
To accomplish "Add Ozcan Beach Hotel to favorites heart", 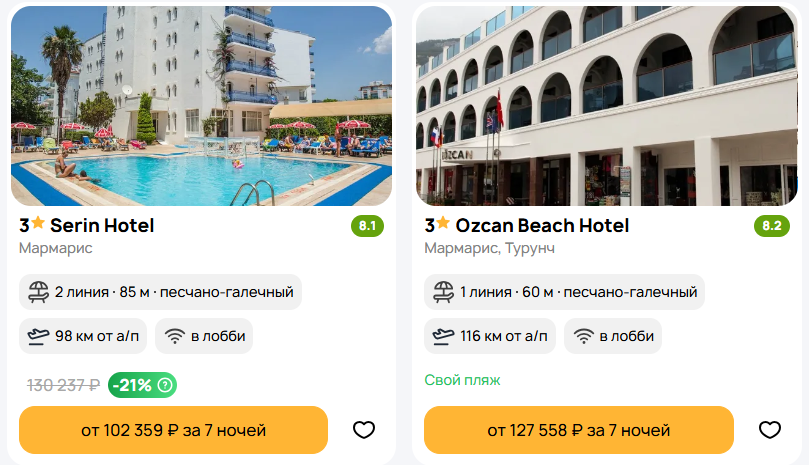I will pos(769,430).
